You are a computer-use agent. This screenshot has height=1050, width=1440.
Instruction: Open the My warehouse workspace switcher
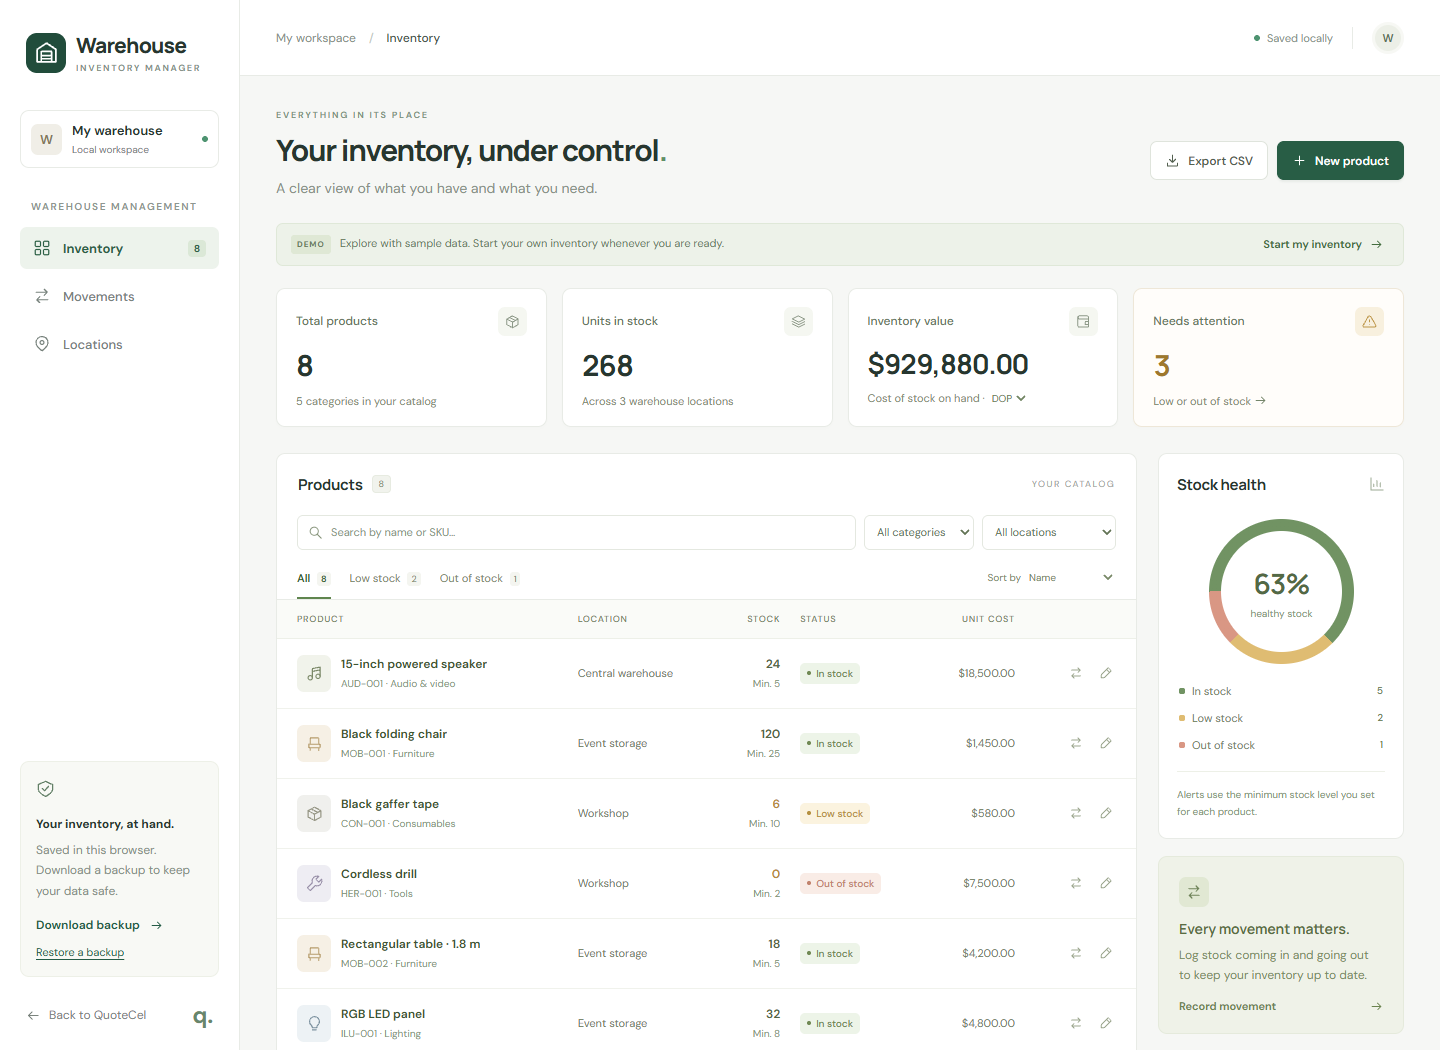point(119,139)
